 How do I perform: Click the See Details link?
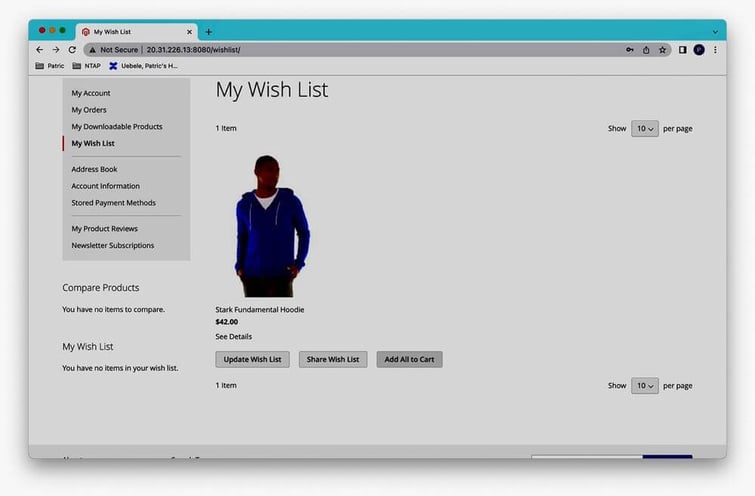pos(233,337)
